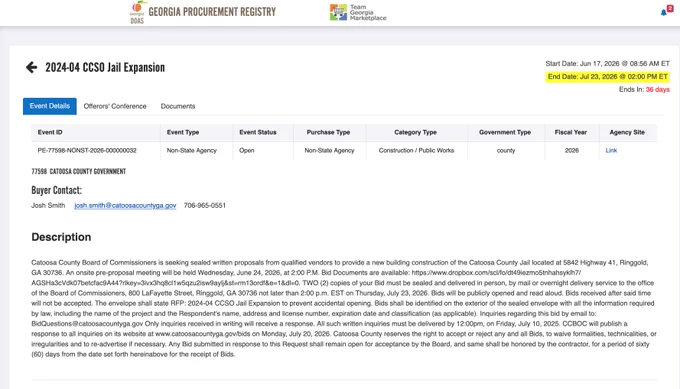Image resolution: width=680 pixels, height=389 pixels.
Task: Click the Description heading
Action: coord(61,237)
